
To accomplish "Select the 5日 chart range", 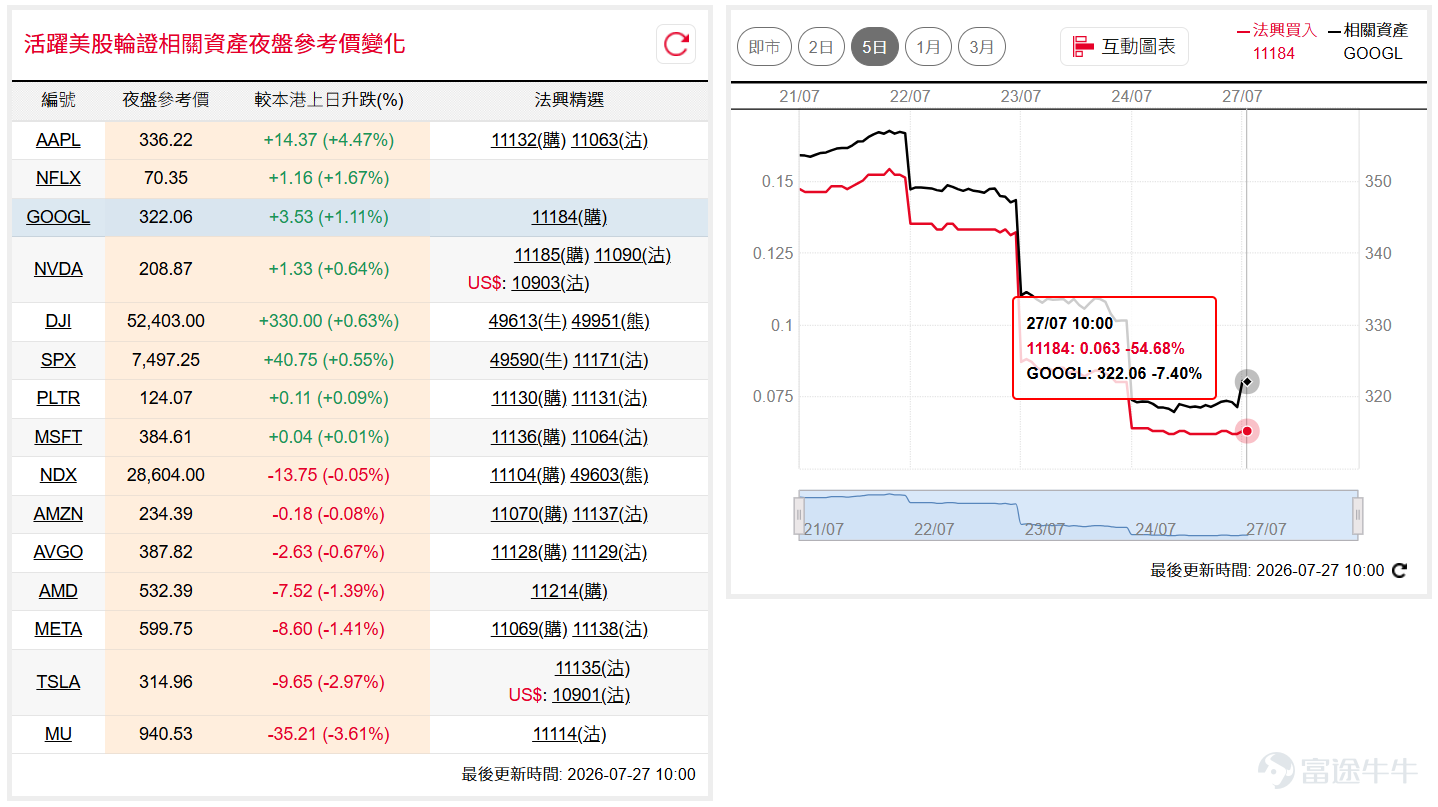I will point(874,47).
